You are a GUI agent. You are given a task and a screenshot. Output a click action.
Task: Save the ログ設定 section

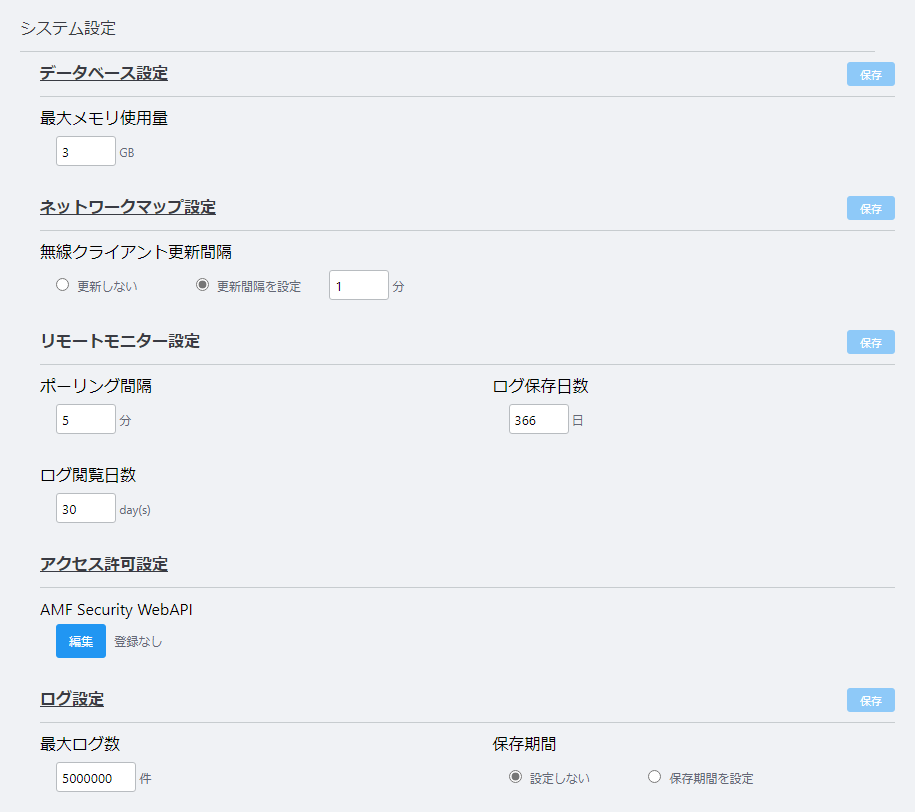click(x=870, y=700)
